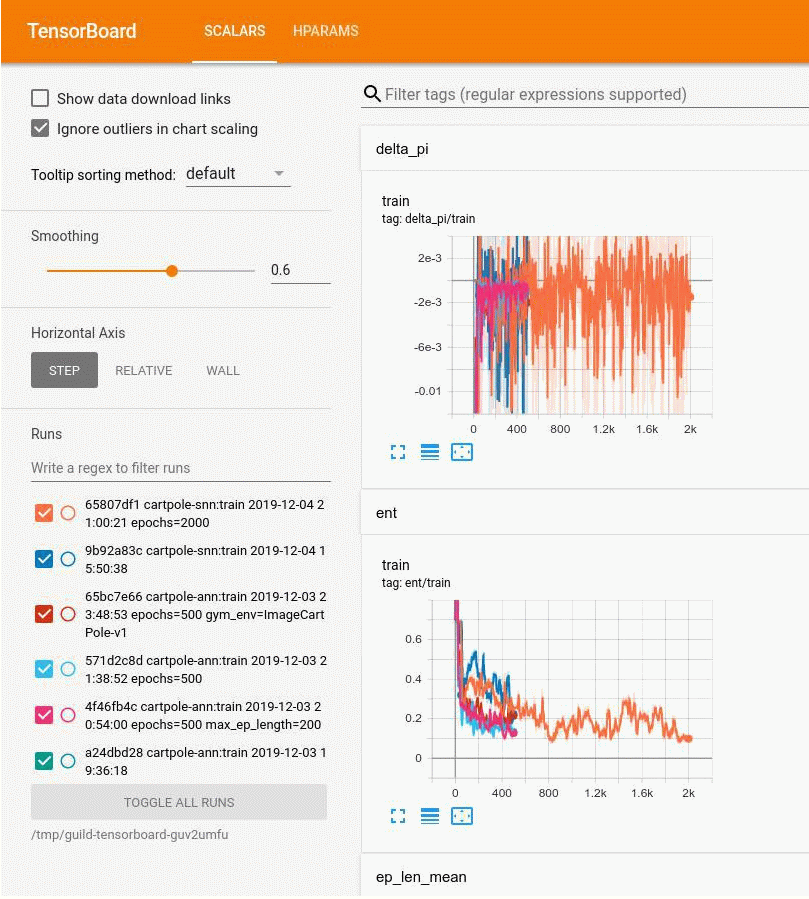Fit domain to data on ent chart
809x899 pixels.
pos(461,816)
